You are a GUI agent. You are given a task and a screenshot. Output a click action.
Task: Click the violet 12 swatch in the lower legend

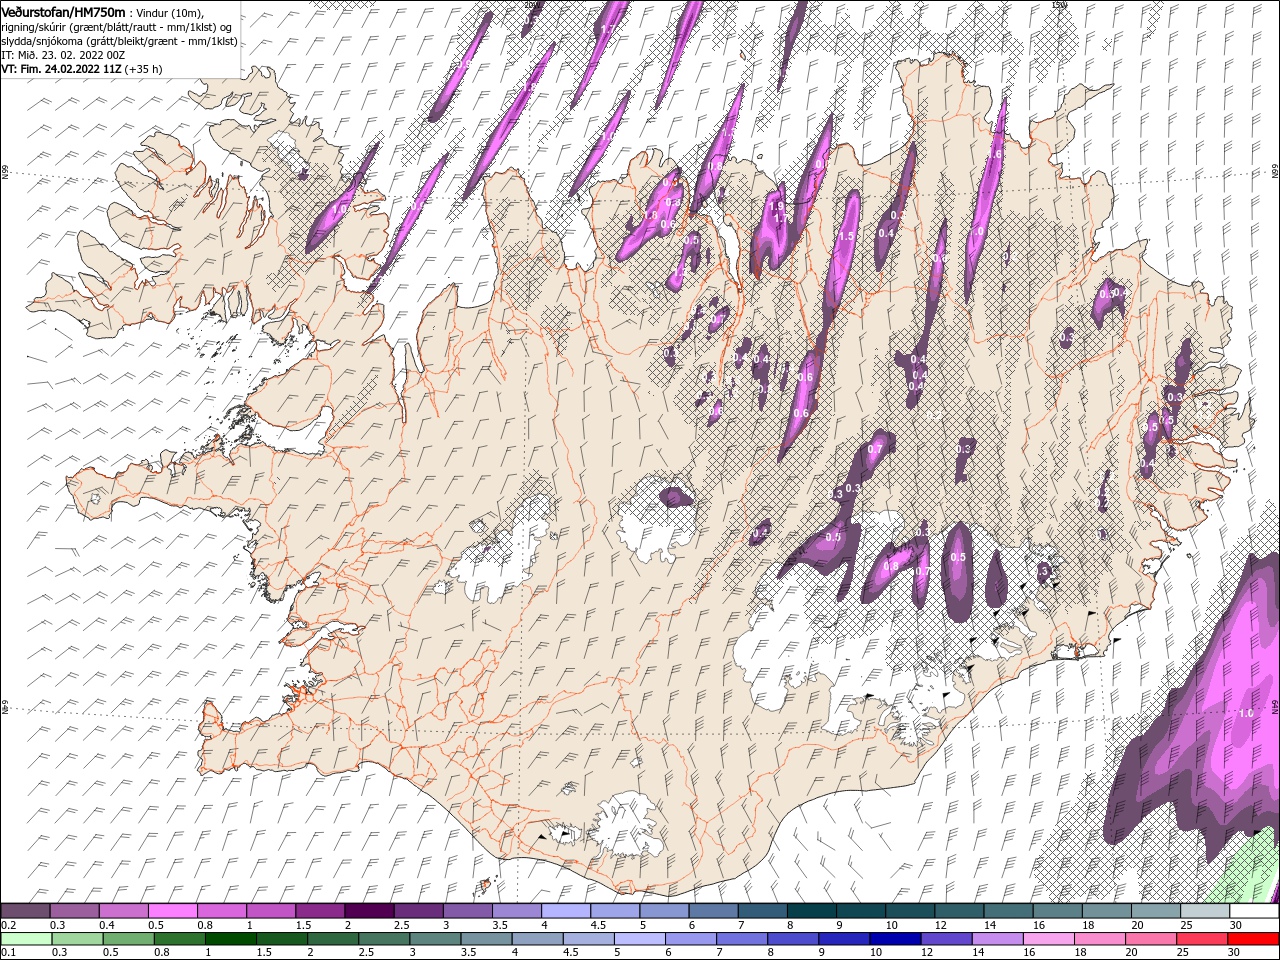[x=946, y=938]
